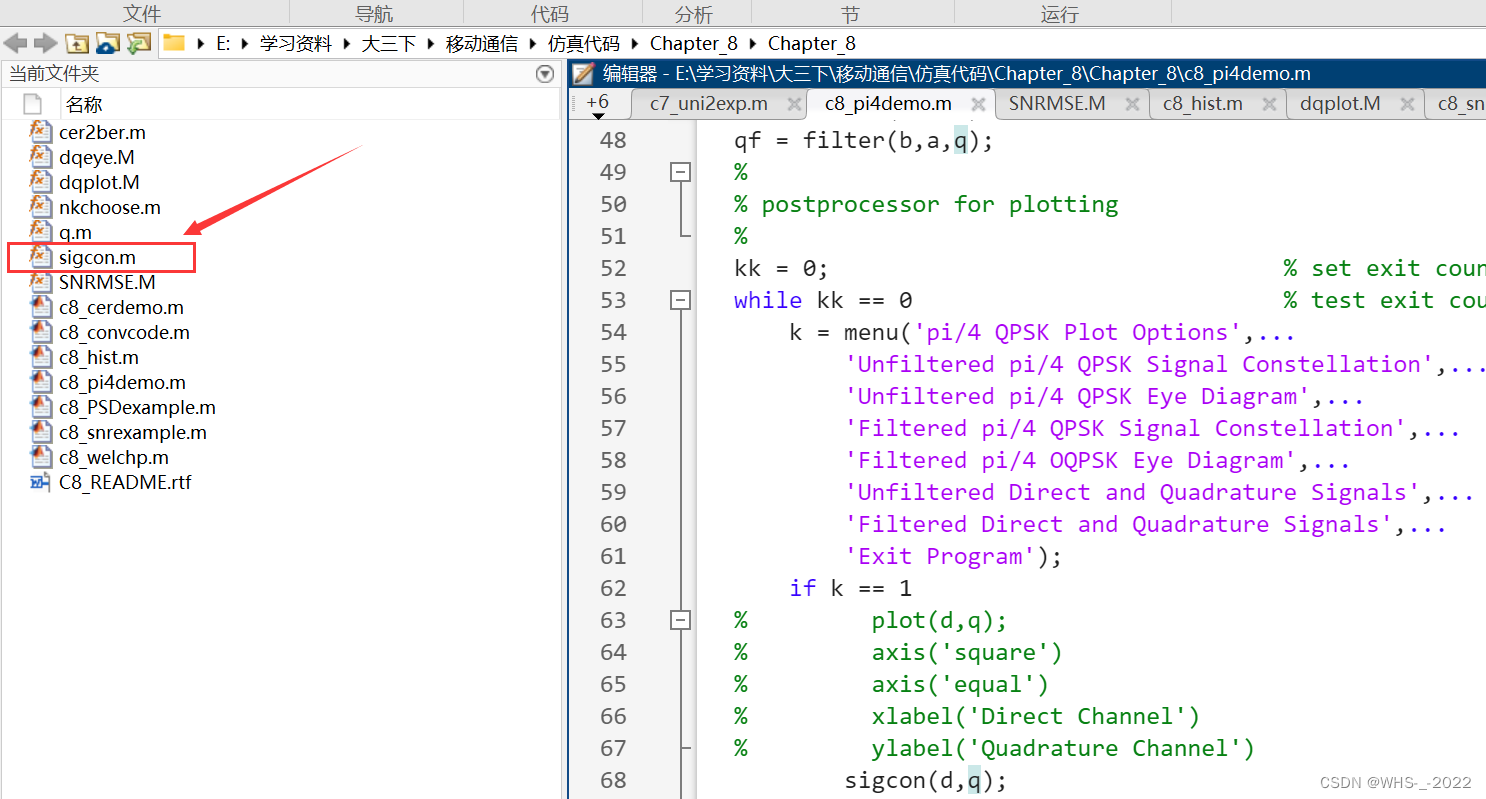This screenshot has height=799, width=1486.
Task: Navigate to 学习资料 in the address path
Action: 297,44
